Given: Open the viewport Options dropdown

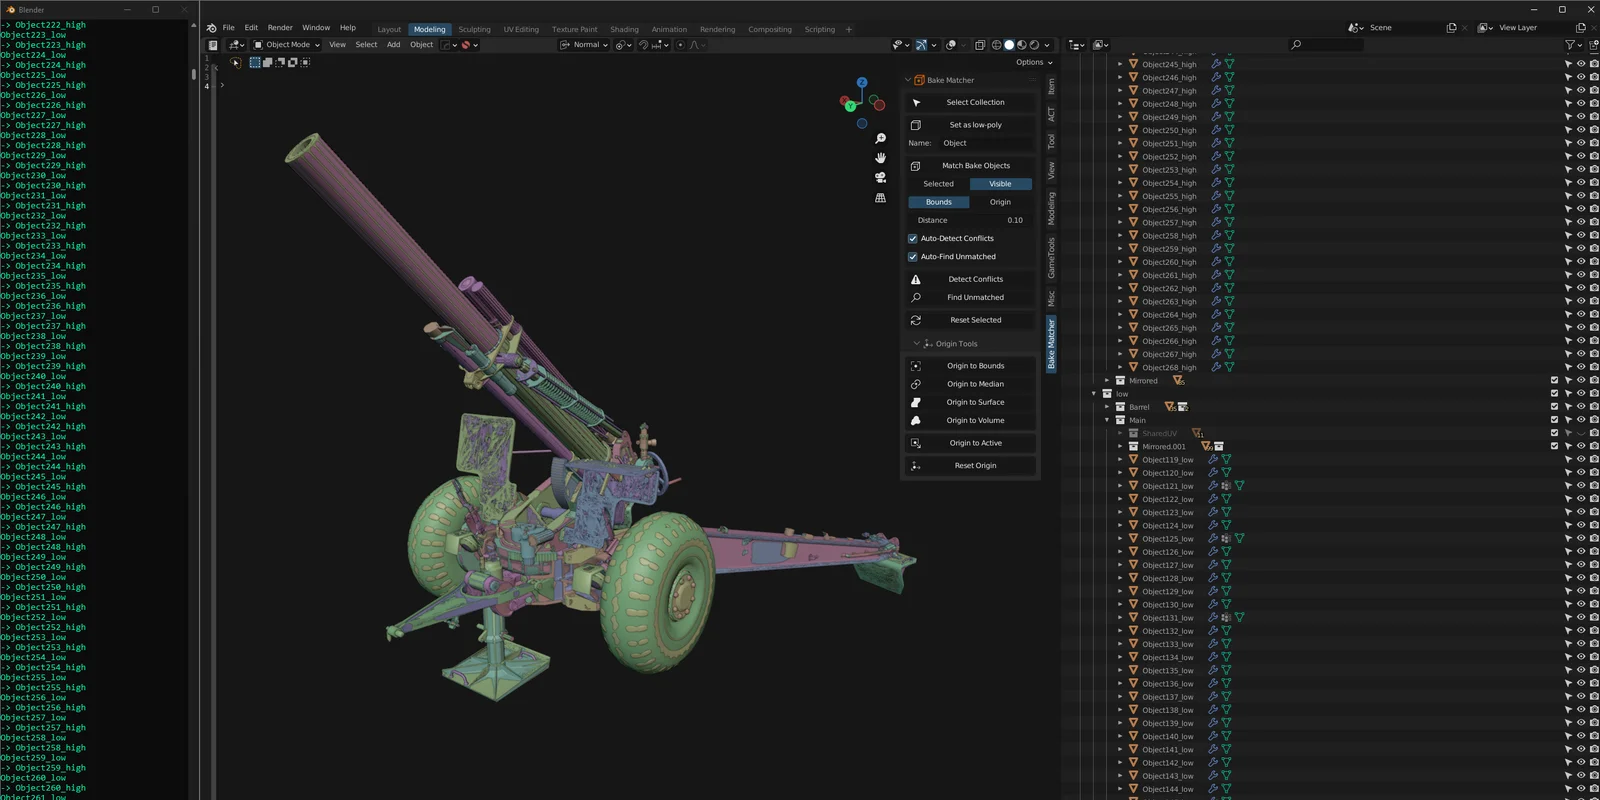Looking at the screenshot, I should click(1034, 62).
